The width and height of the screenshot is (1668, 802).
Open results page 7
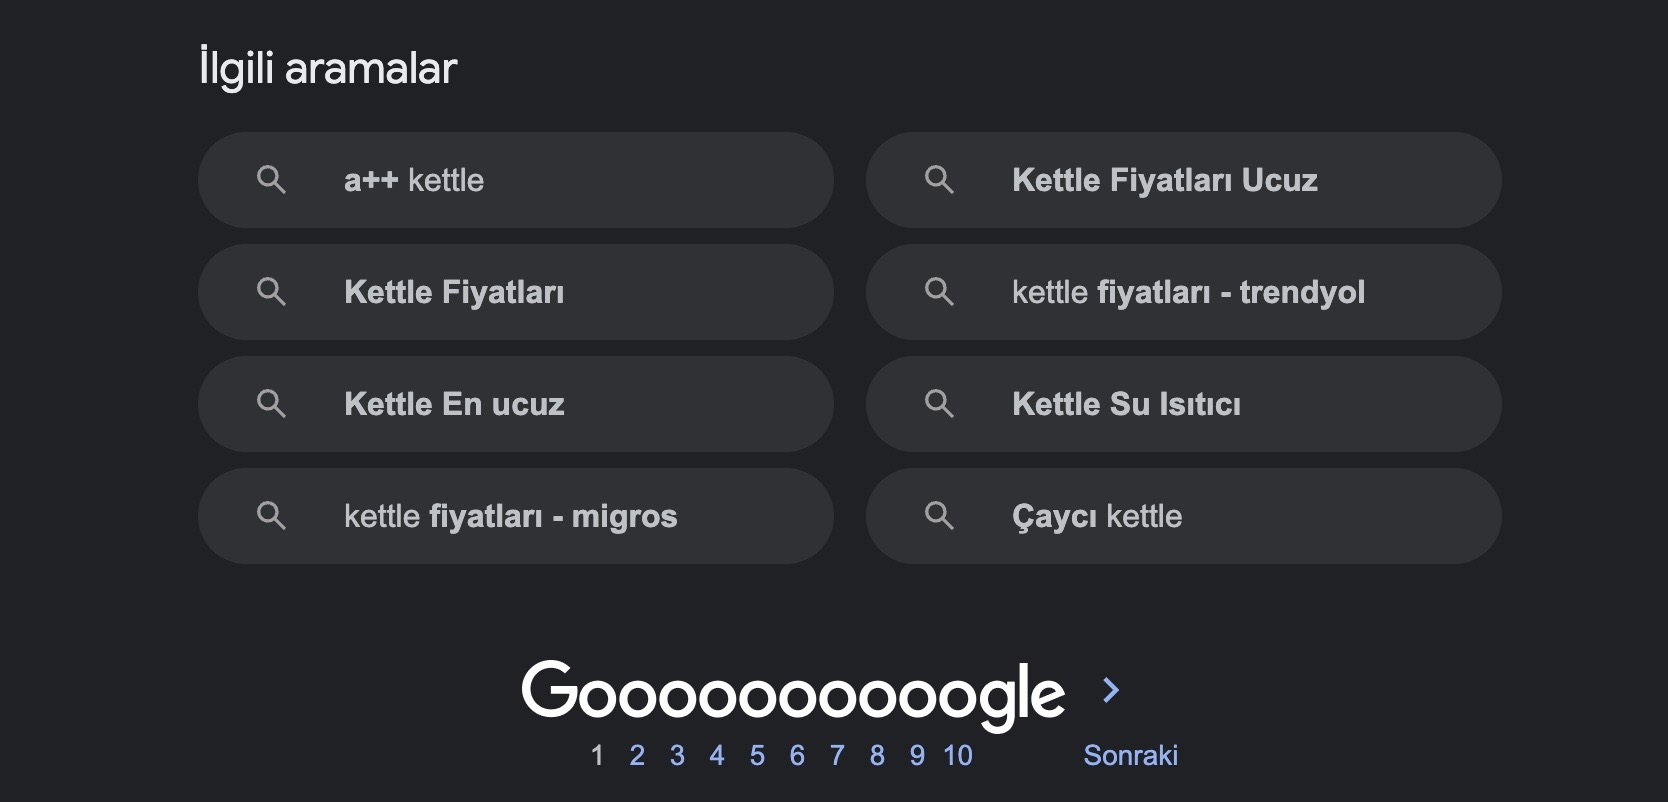[837, 756]
